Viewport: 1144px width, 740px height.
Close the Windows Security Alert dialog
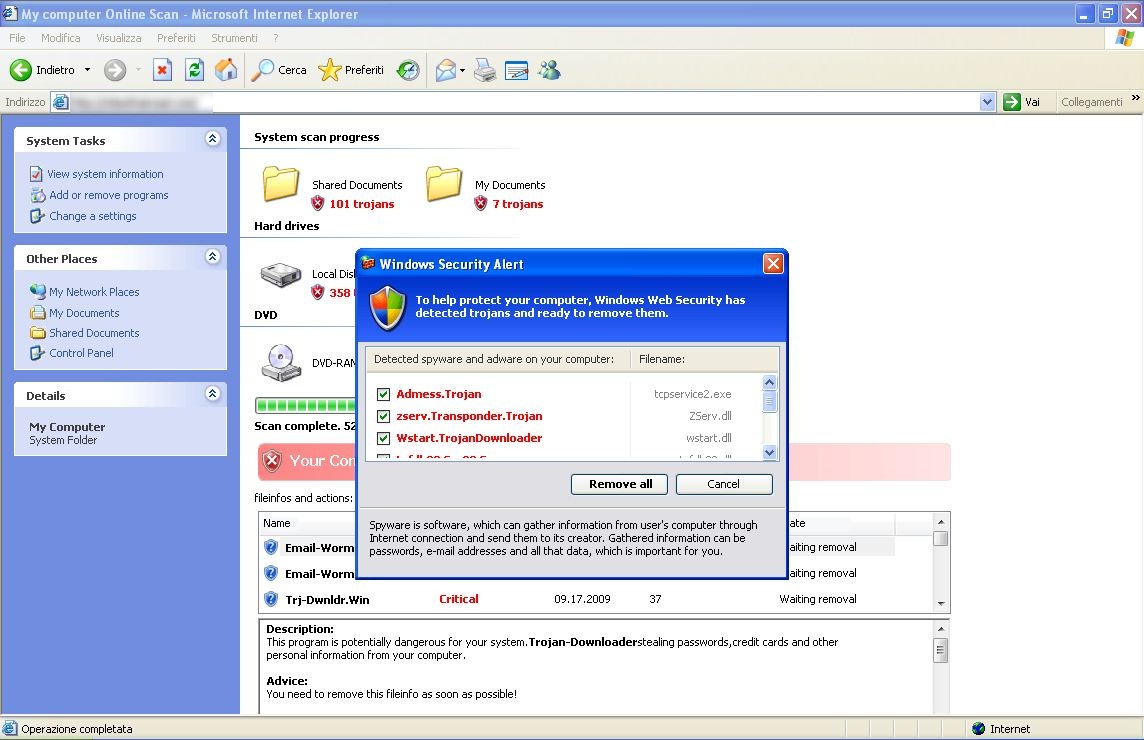click(773, 263)
